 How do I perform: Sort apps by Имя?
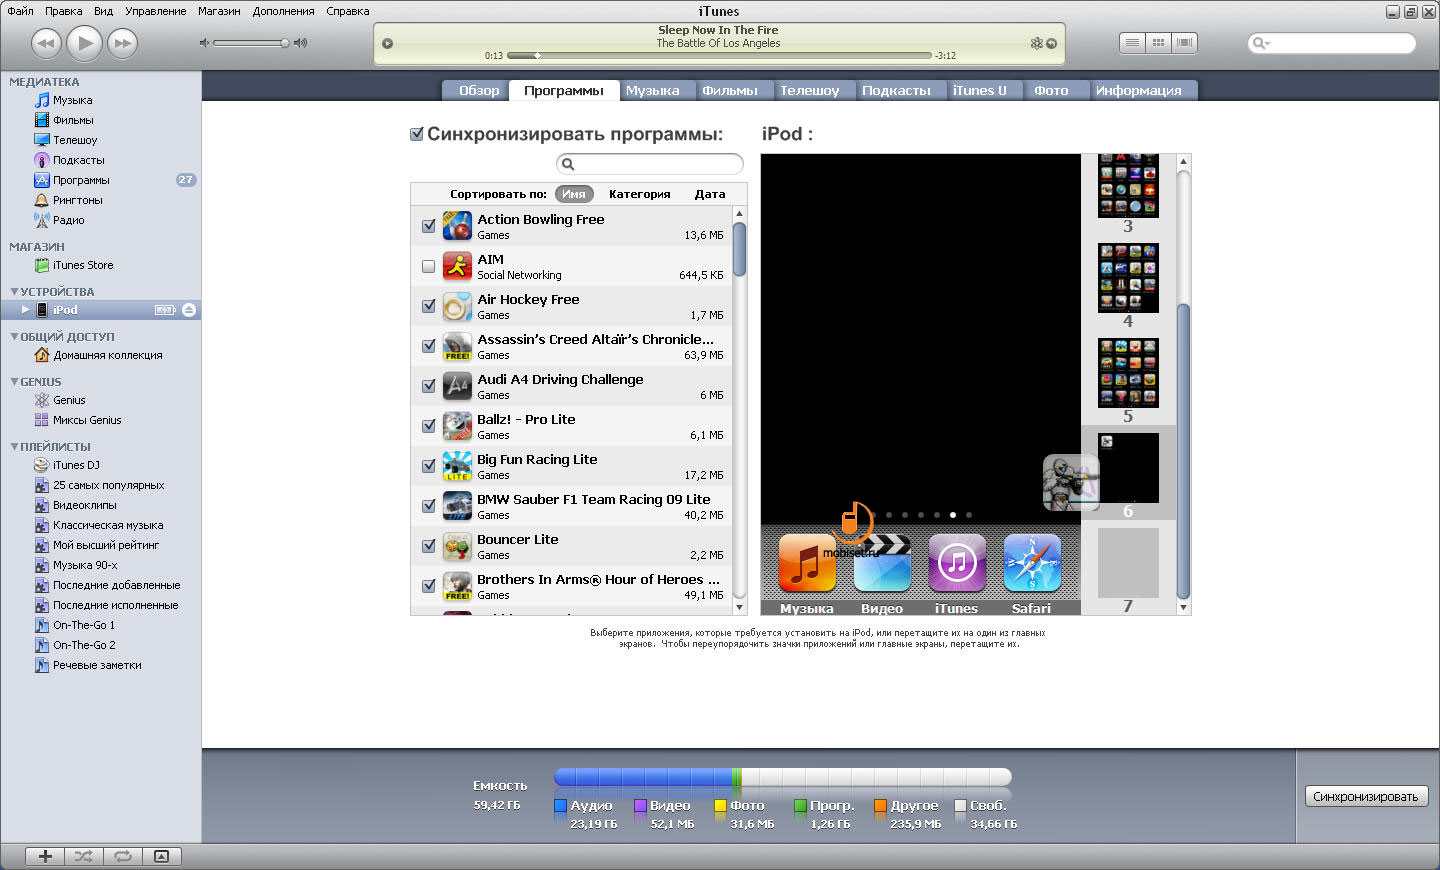pos(574,194)
